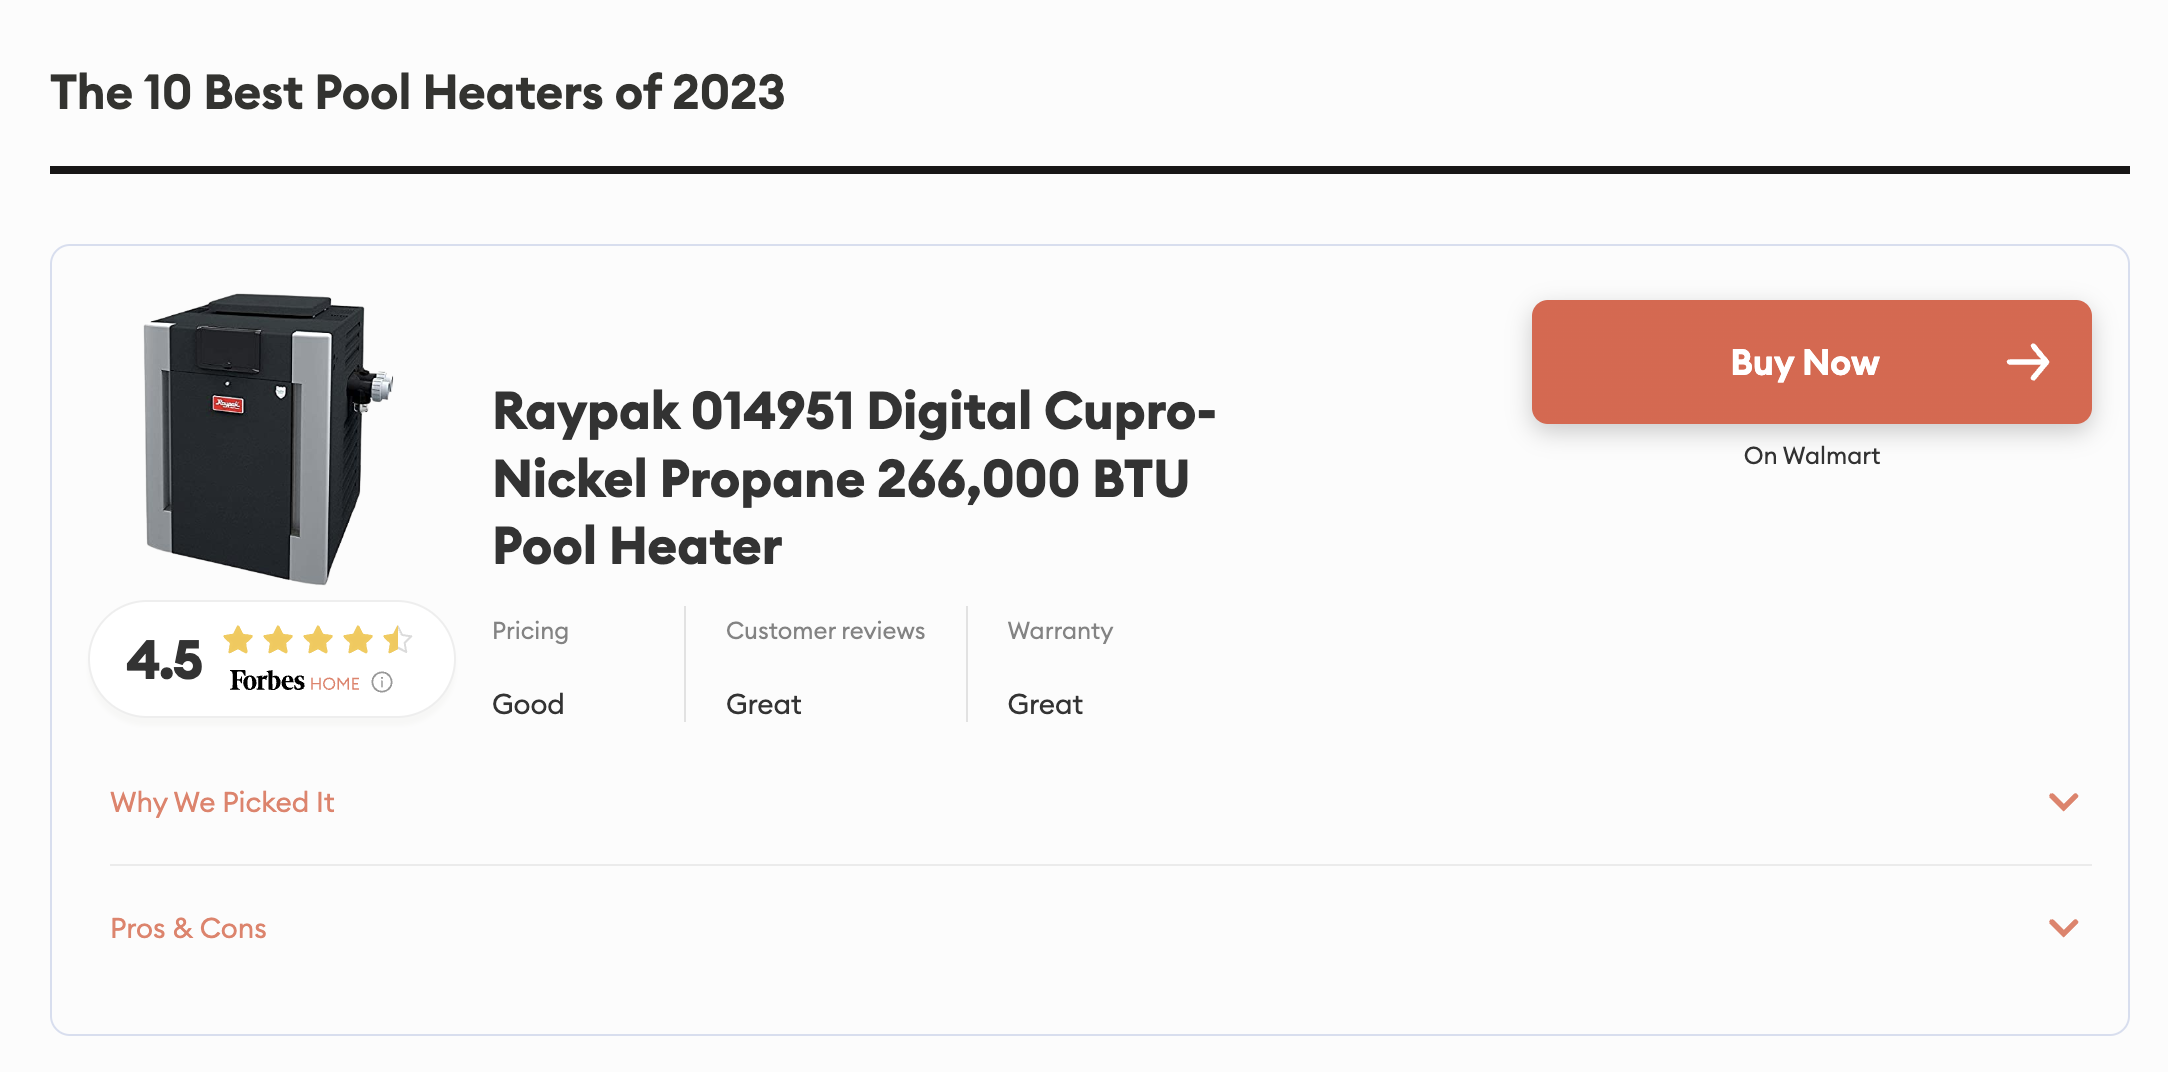The width and height of the screenshot is (2168, 1072).
Task: Open the Why We Picked It section
Action: pos(222,802)
